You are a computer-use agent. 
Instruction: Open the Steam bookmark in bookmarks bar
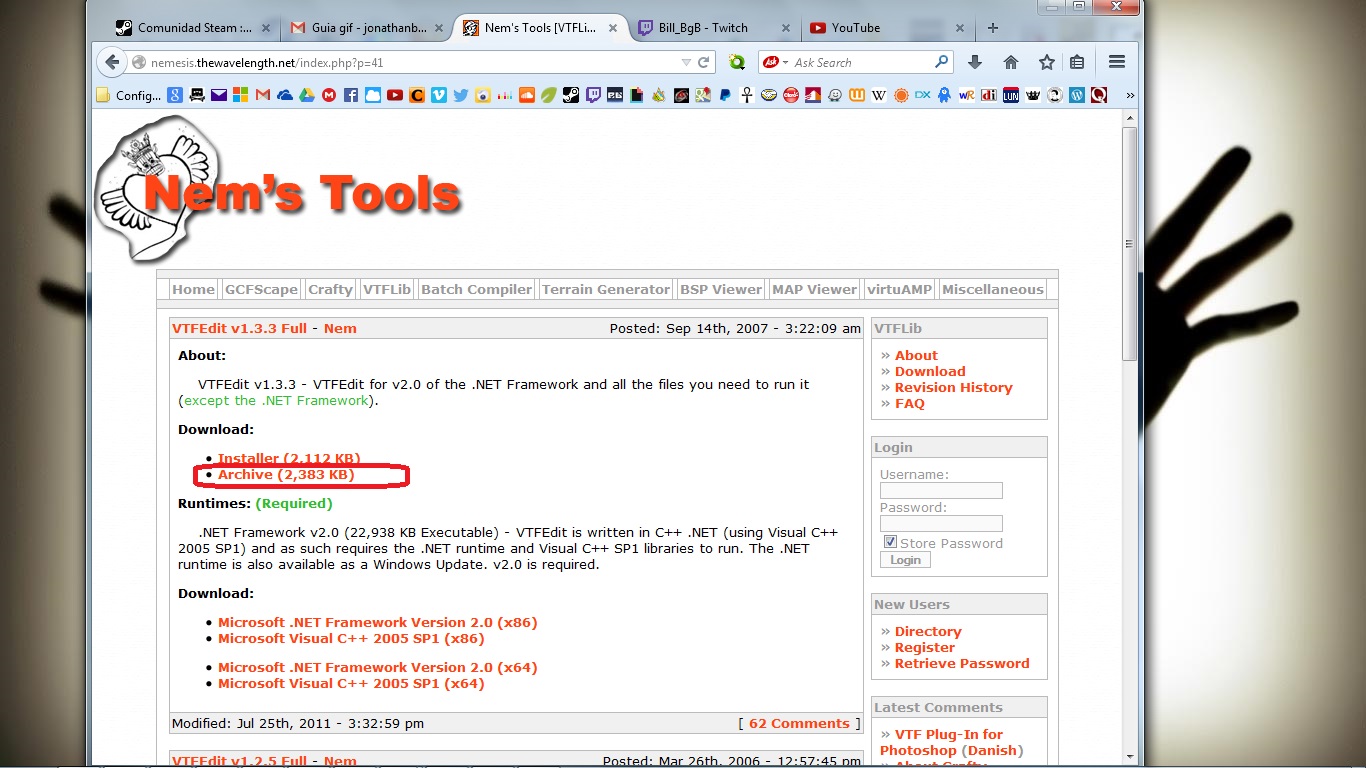click(571, 96)
